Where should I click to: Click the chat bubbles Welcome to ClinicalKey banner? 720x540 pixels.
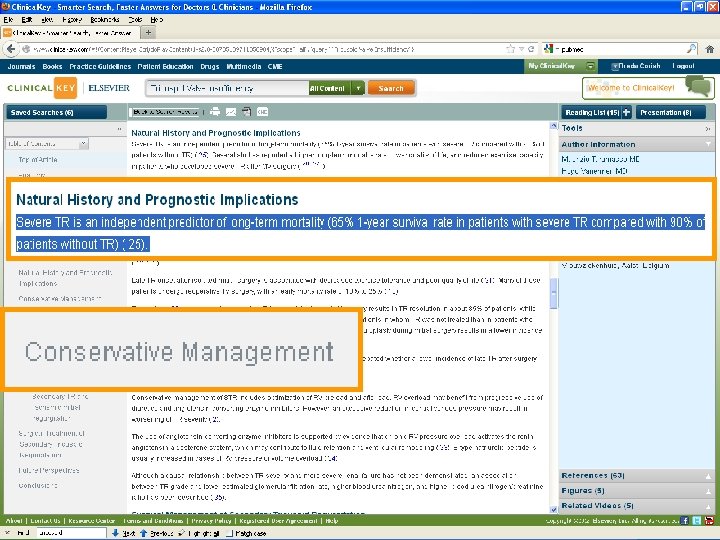(x=648, y=87)
